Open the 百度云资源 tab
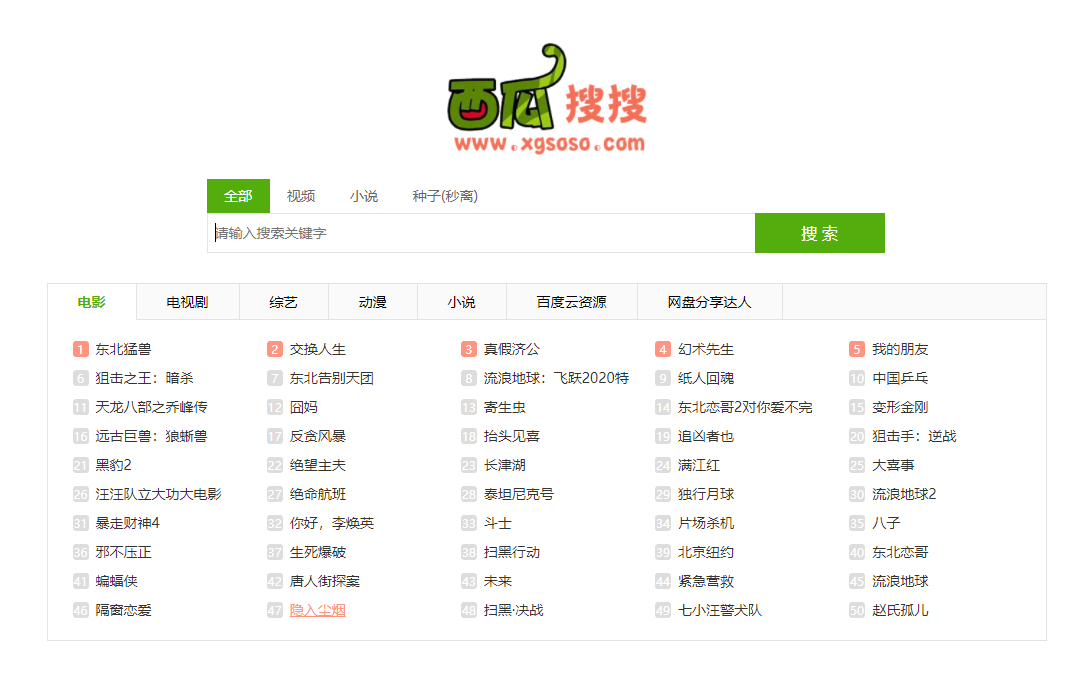Image resolution: width=1091 pixels, height=686 pixels. [x=572, y=300]
